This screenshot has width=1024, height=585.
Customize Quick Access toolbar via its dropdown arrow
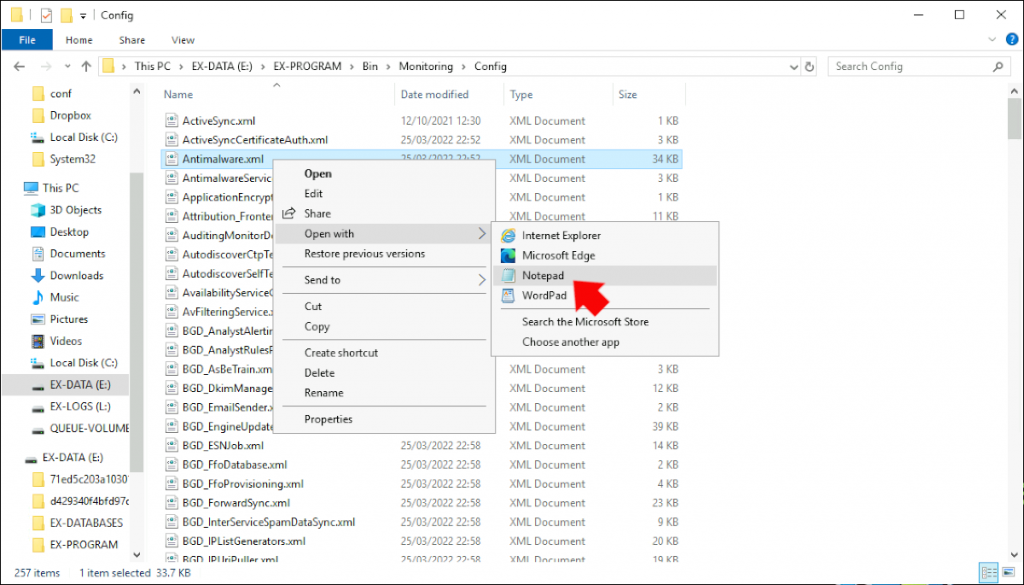(x=84, y=14)
